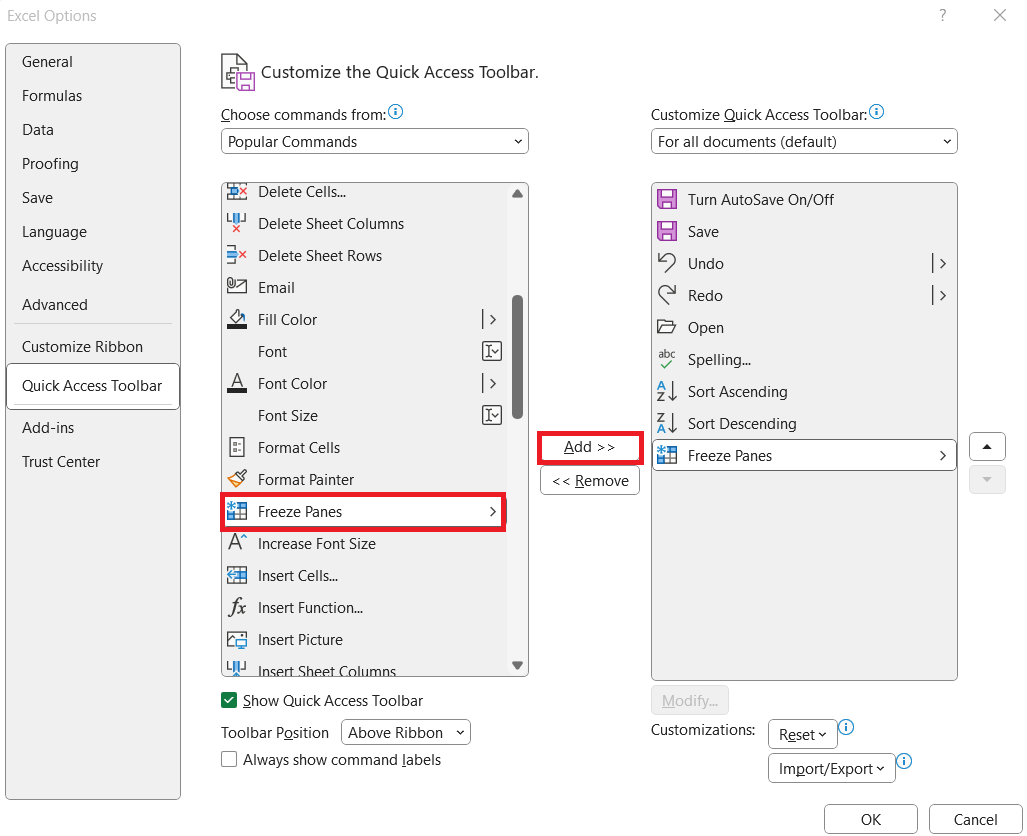The width and height of the screenshot is (1027, 836).
Task: Click the Format Cells icon
Action: pyautogui.click(x=236, y=447)
